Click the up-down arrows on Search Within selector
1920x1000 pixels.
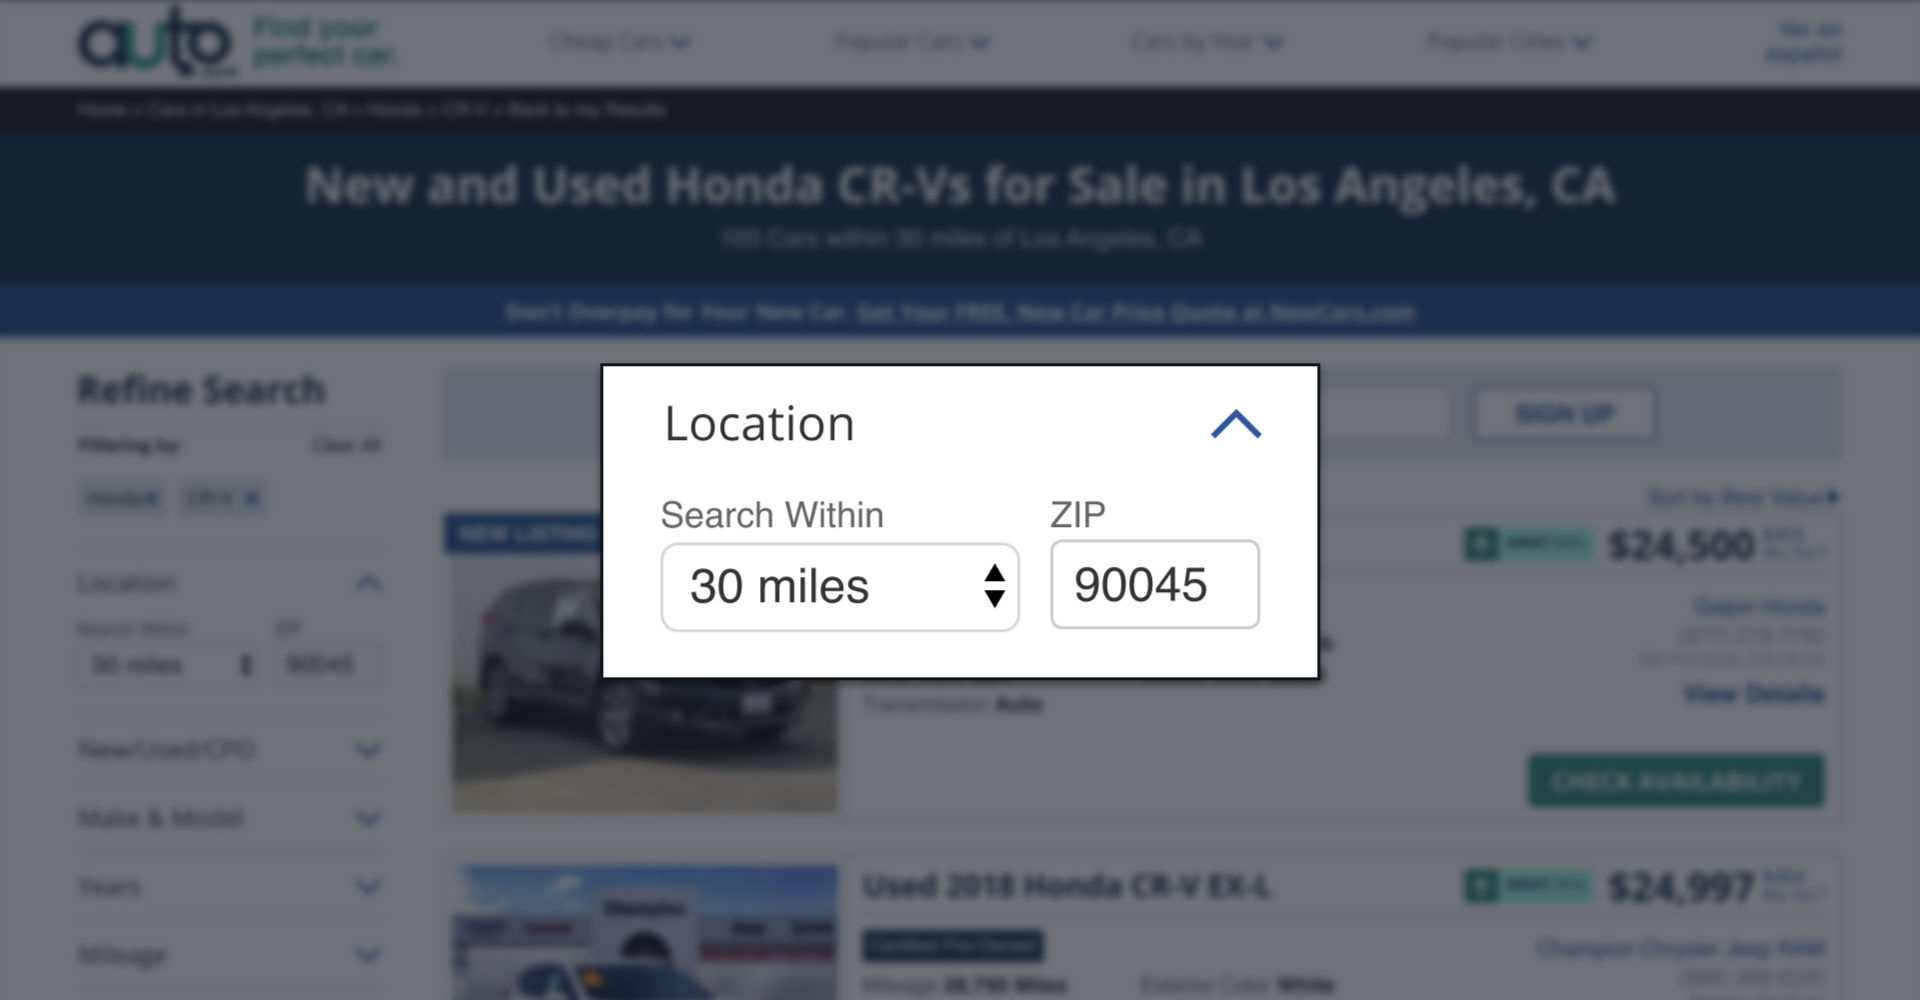point(994,586)
